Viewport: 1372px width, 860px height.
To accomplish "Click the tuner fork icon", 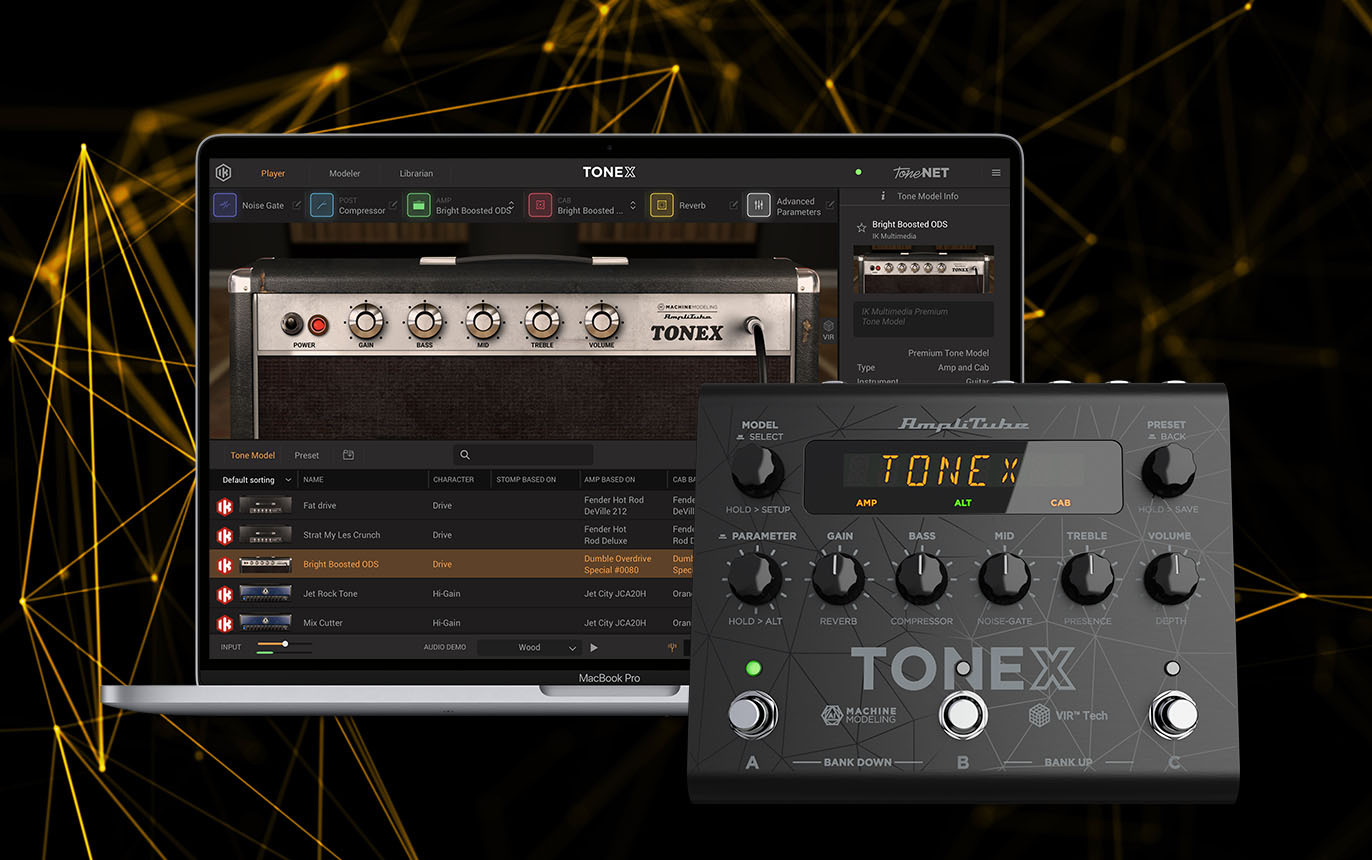I will (672, 647).
